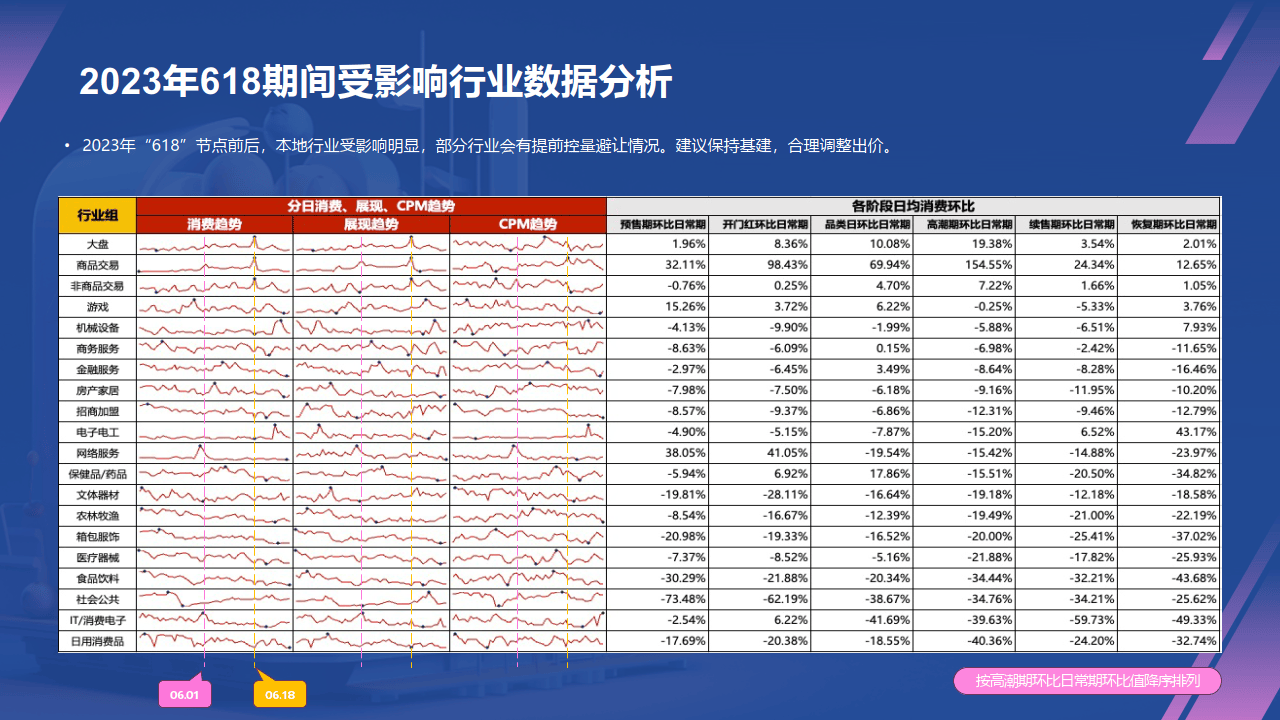Image resolution: width=1280 pixels, height=720 pixels.
Task: Click the 金融服务 row label
Action: (x=98, y=370)
